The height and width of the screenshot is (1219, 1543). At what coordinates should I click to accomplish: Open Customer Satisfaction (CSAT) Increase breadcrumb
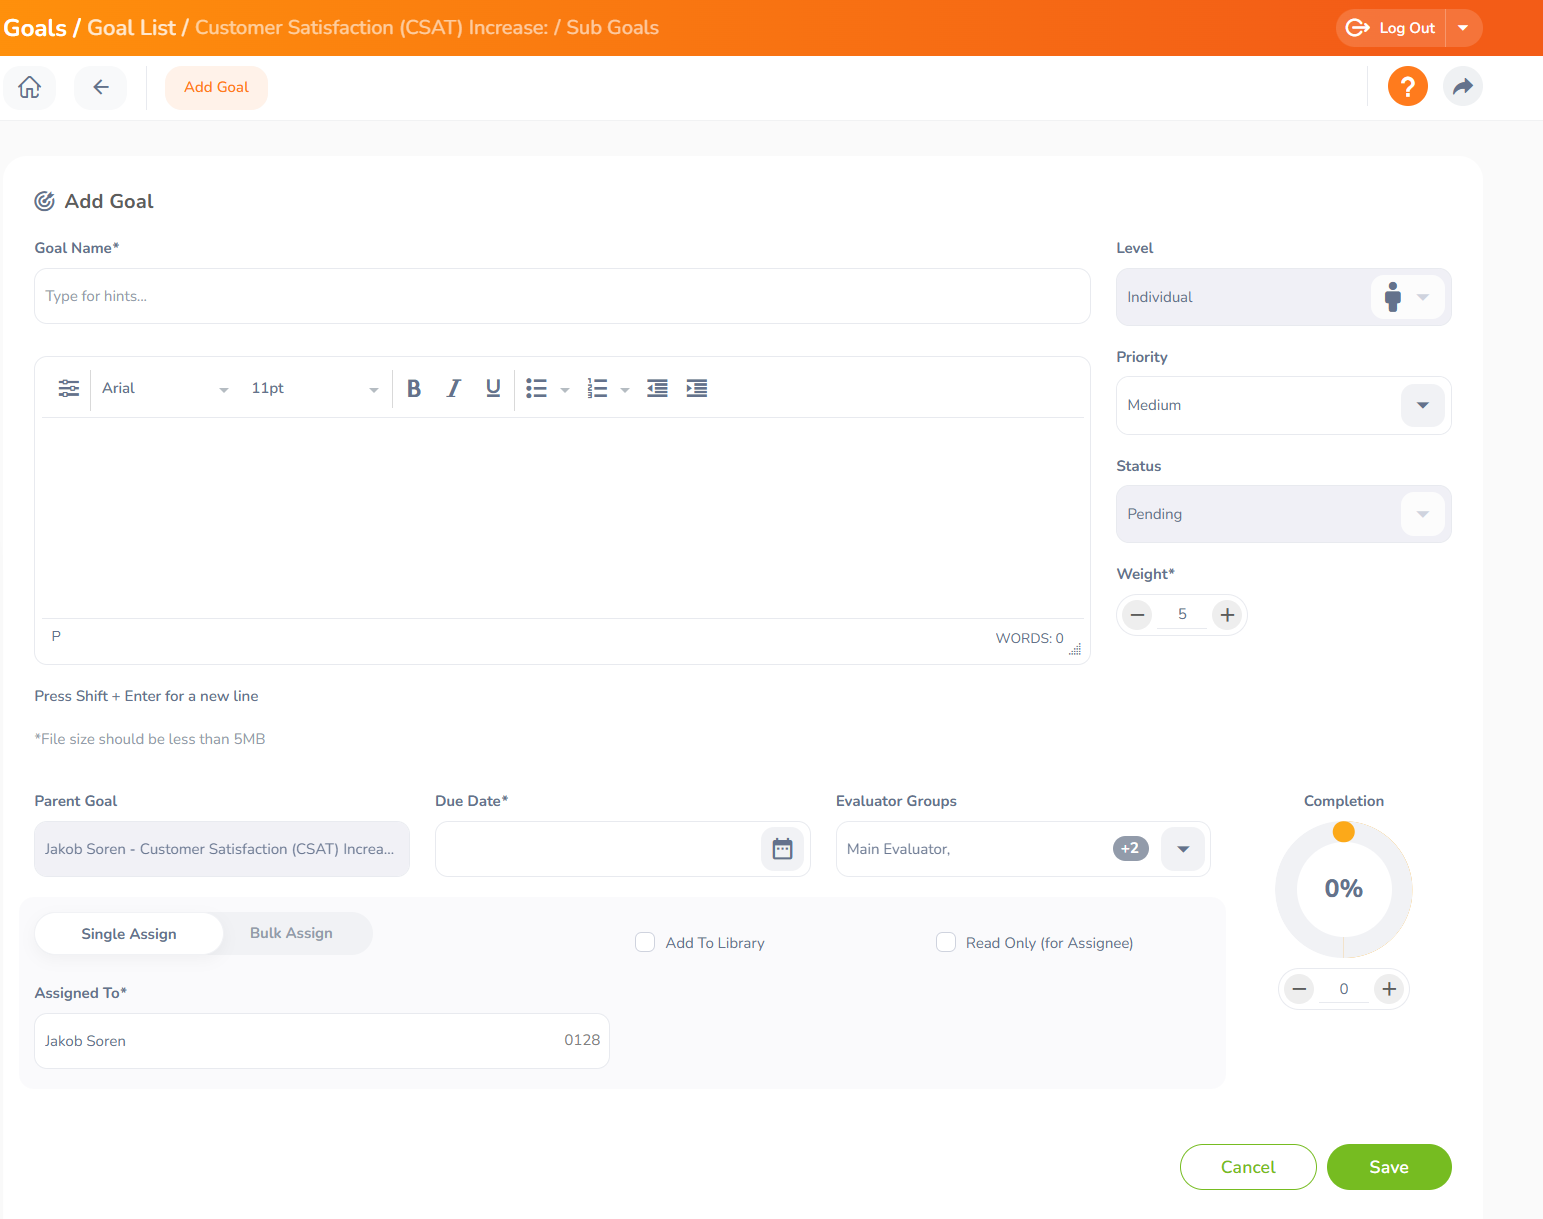[x=371, y=28]
